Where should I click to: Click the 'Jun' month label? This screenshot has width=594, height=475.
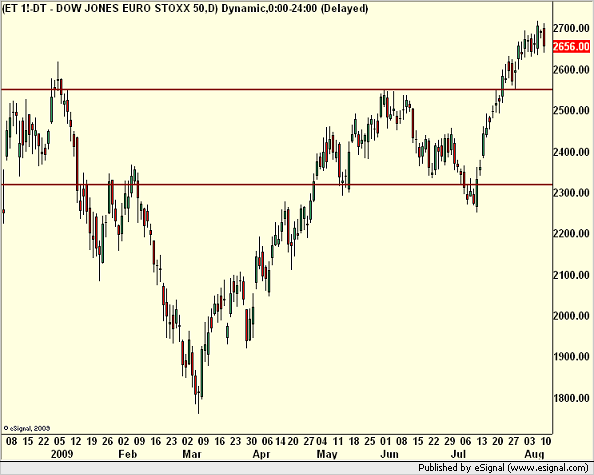pos(389,454)
